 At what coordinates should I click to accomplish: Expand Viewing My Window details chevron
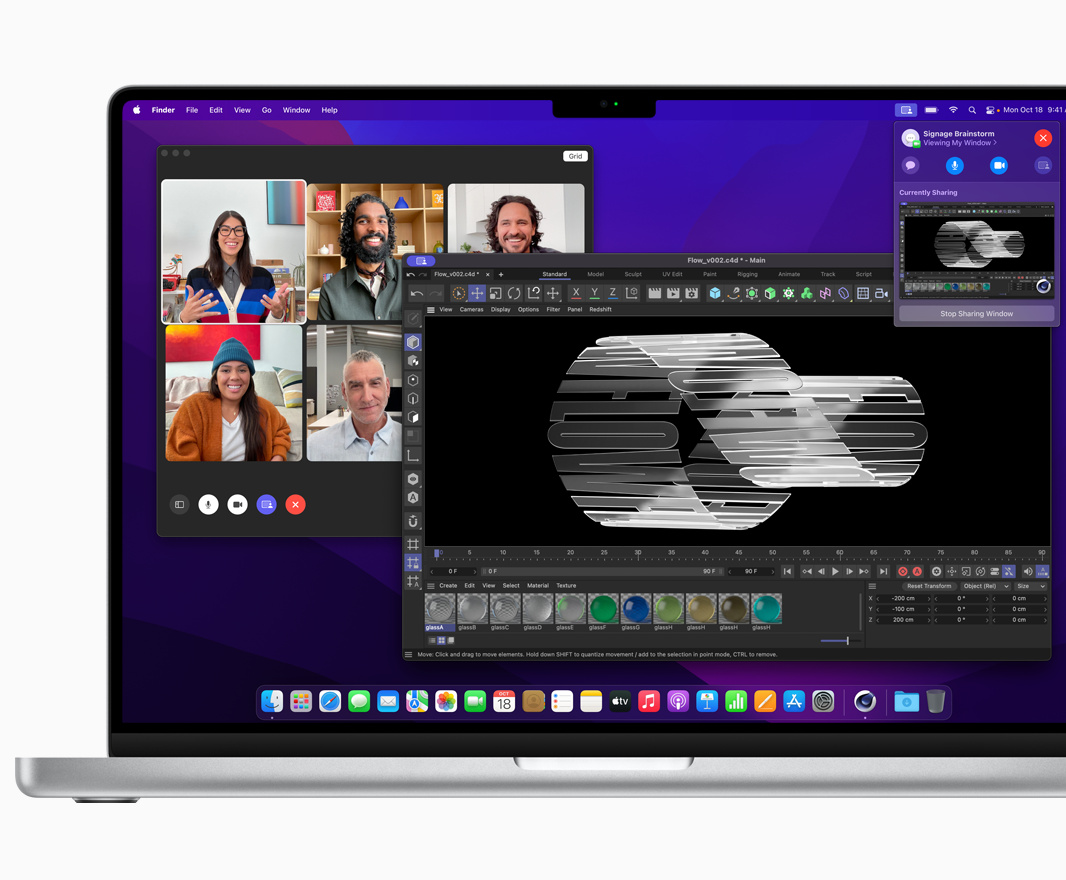coord(995,143)
